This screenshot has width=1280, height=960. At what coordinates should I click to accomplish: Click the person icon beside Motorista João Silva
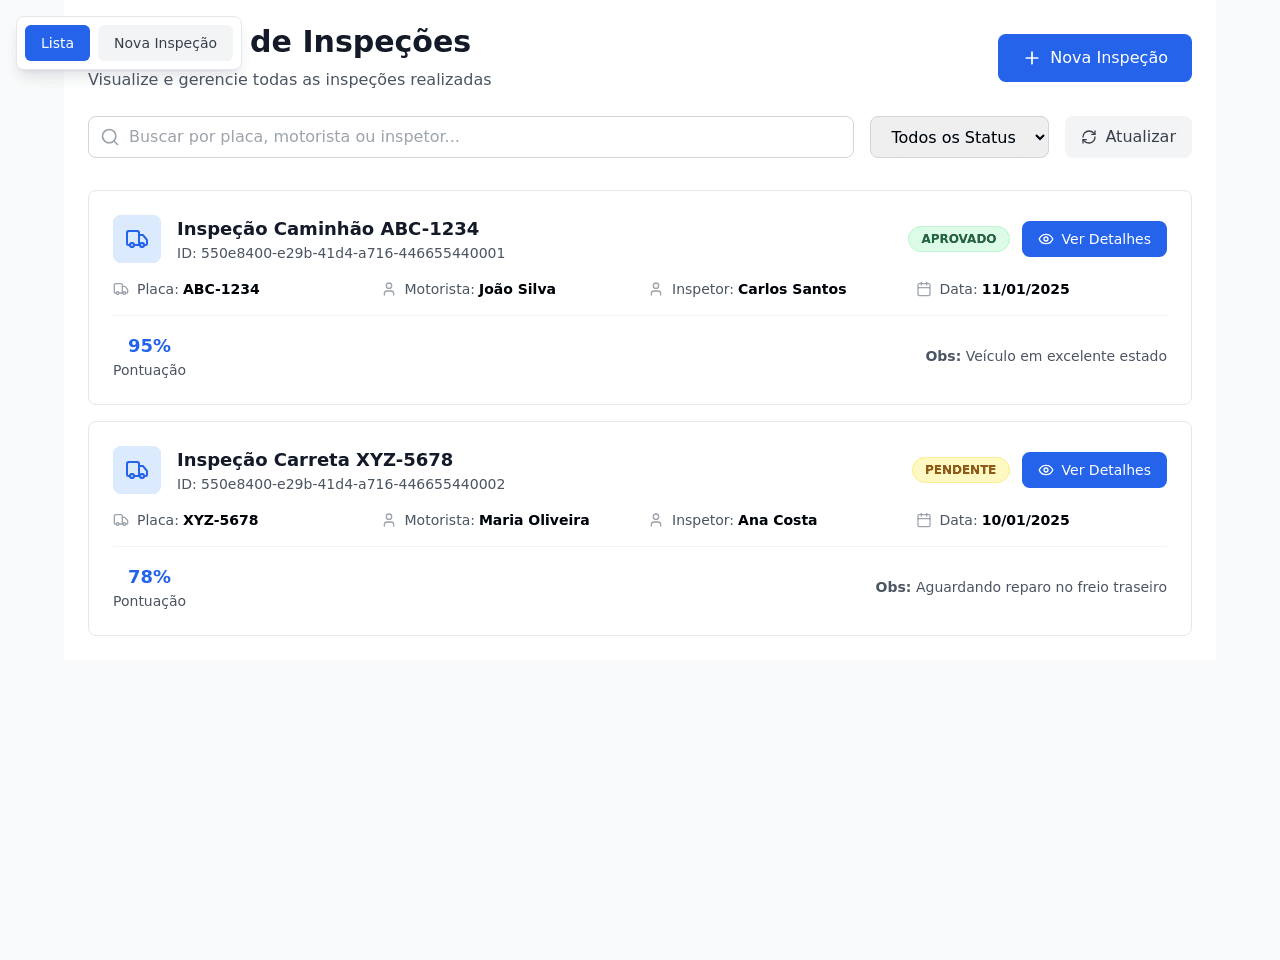tap(389, 289)
